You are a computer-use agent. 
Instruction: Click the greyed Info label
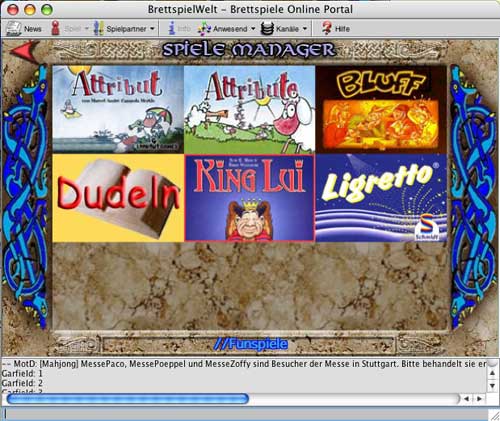[x=184, y=29]
